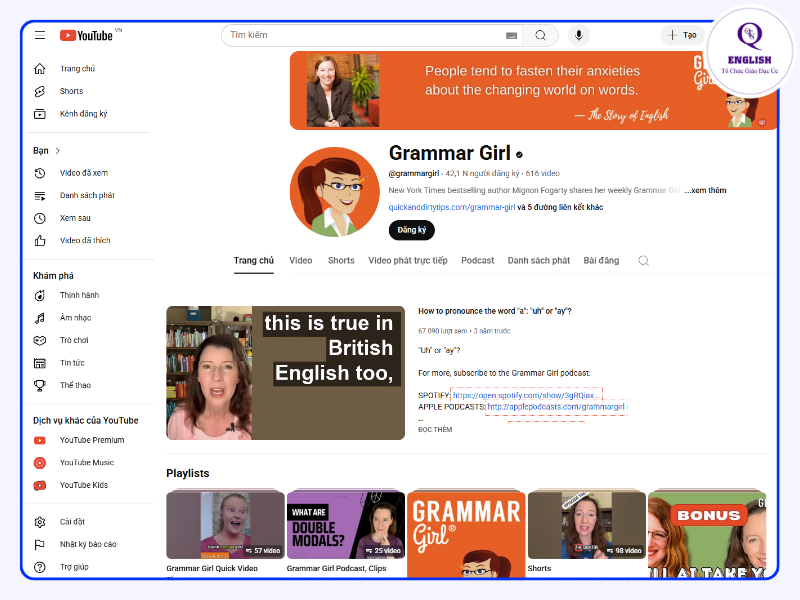Click the channel search magnifier icon

pyautogui.click(x=644, y=261)
